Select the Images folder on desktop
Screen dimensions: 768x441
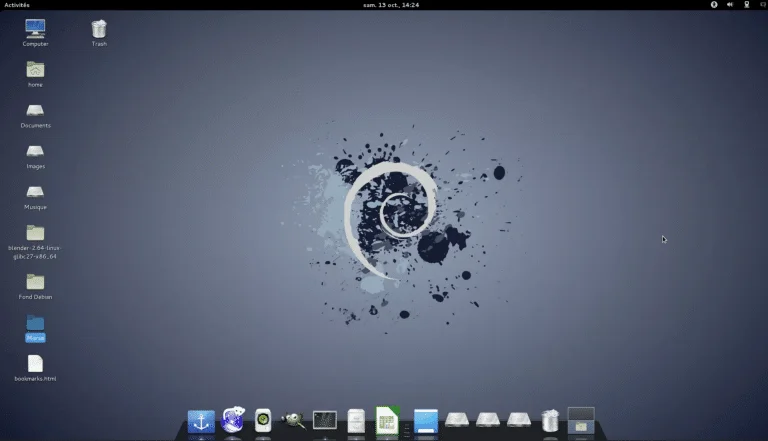point(35,152)
